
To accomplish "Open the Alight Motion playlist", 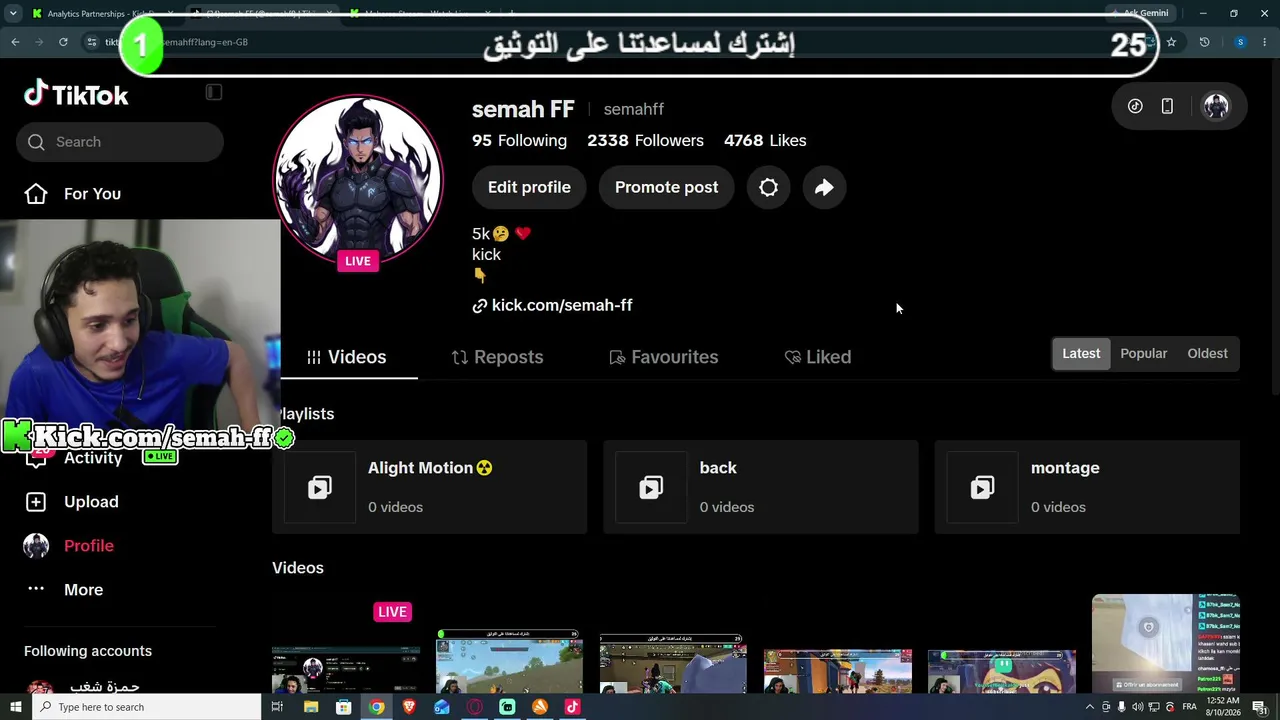I will [x=430, y=487].
